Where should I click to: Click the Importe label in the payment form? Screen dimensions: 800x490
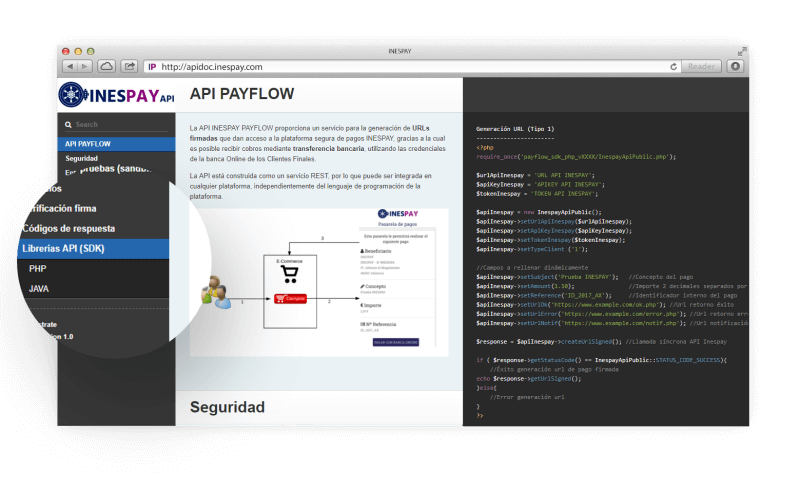coord(371,305)
